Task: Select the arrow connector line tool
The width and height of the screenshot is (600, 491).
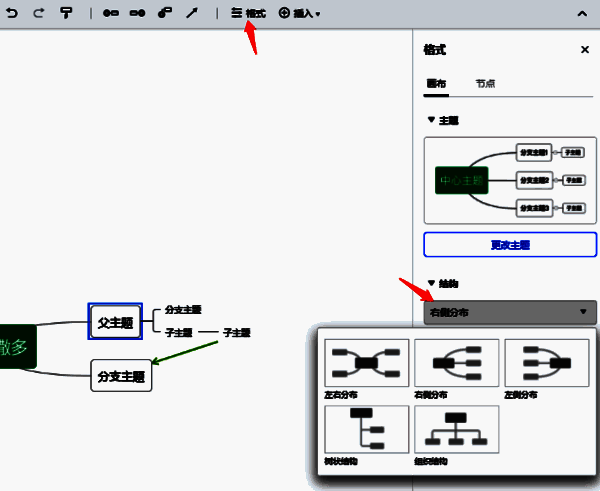Action: point(192,13)
